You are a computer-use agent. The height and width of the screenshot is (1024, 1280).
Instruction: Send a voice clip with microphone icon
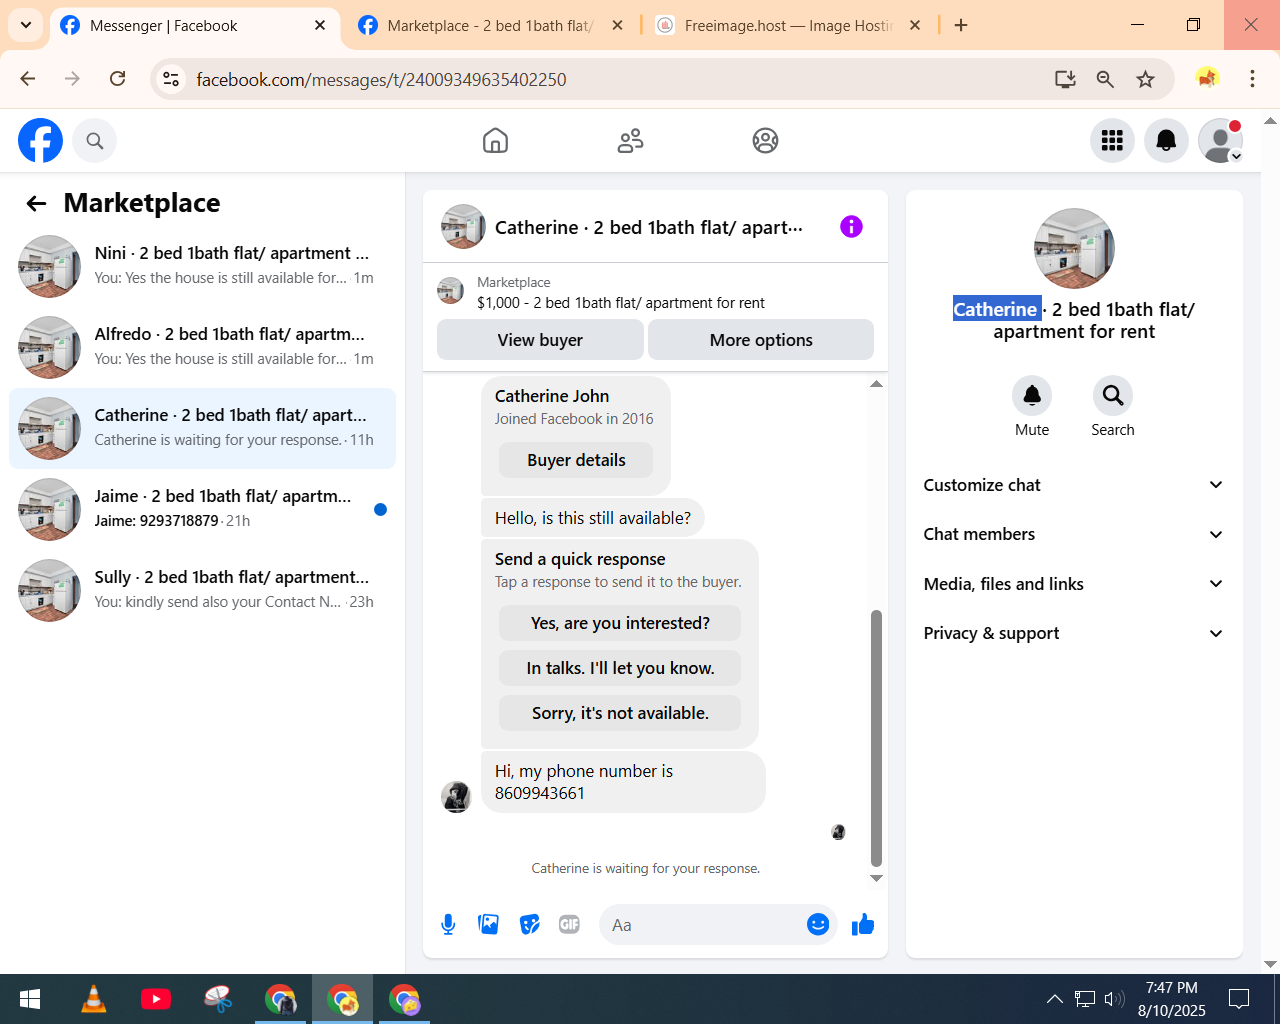tap(448, 925)
